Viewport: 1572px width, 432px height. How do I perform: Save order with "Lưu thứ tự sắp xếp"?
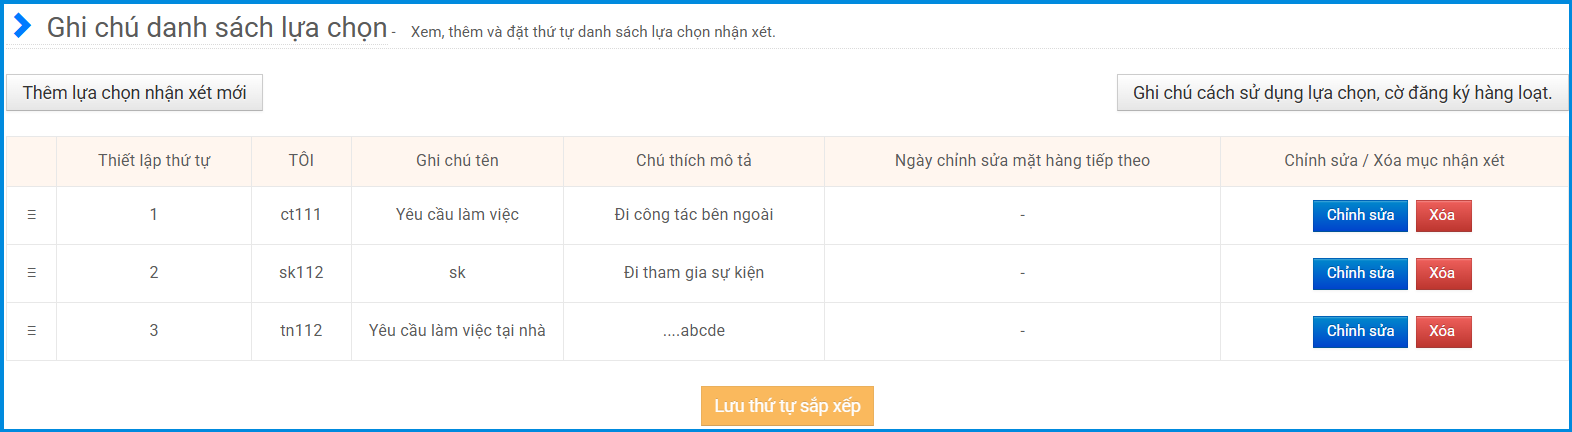point(787,406)
